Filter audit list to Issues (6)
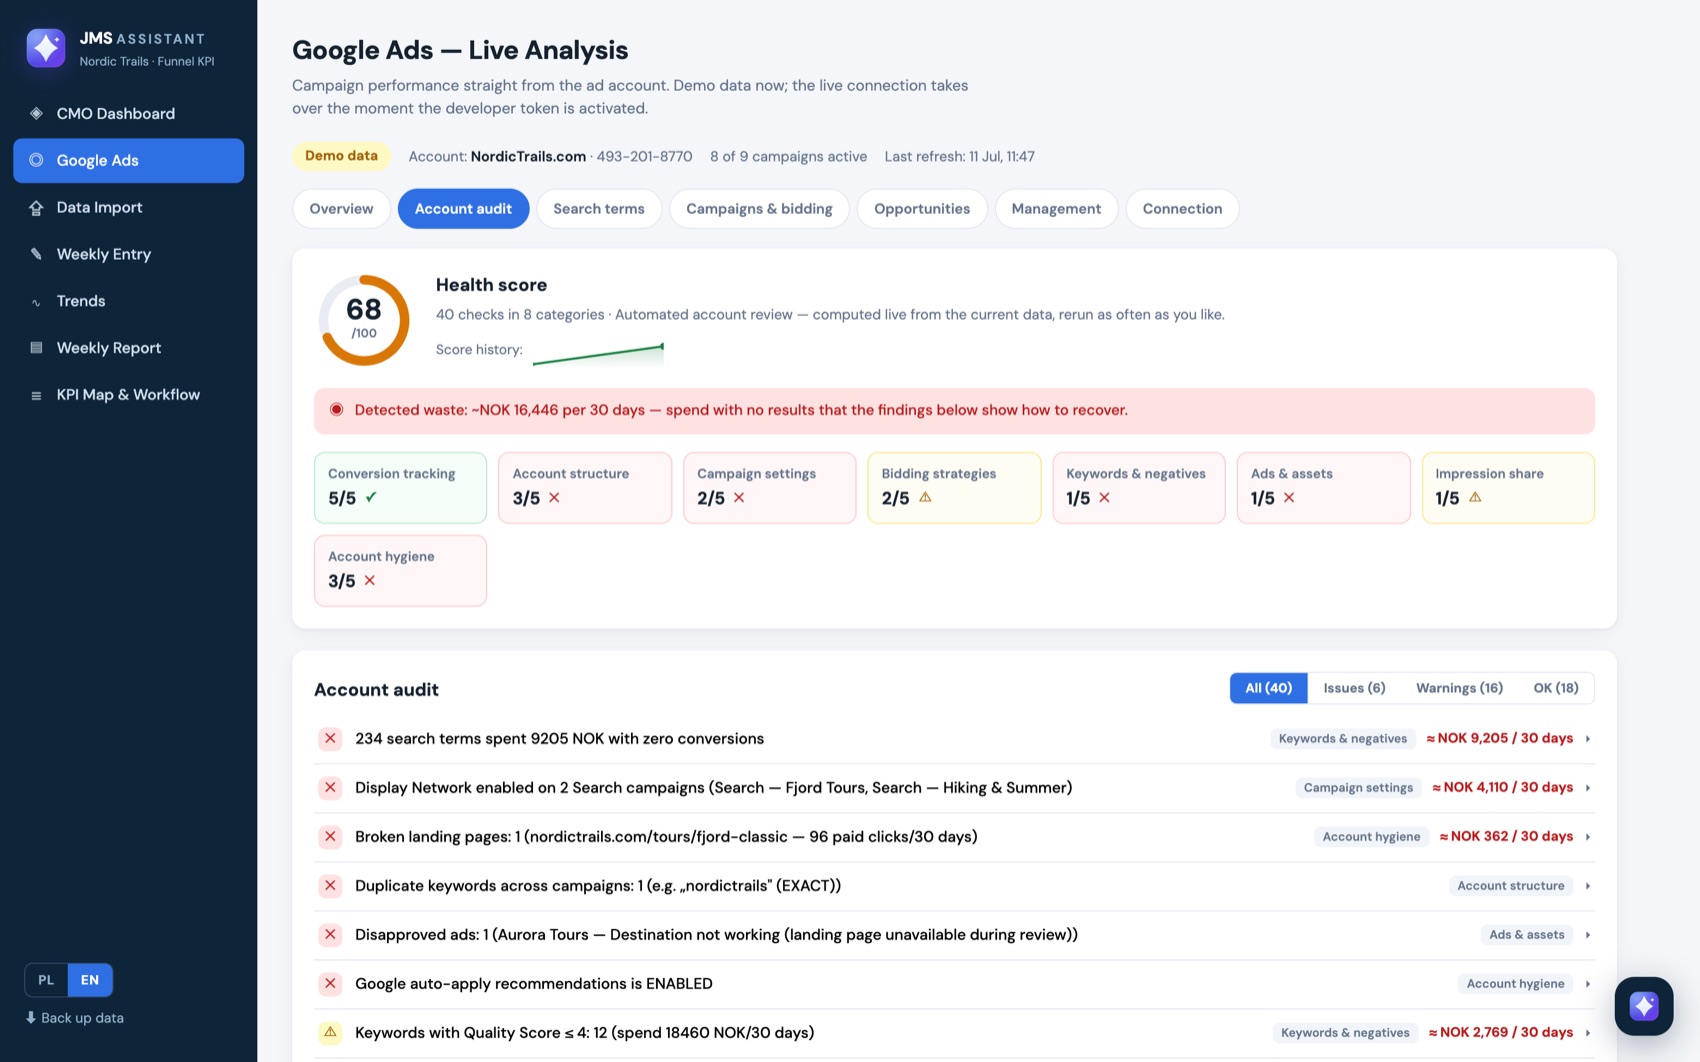Viewport: 1700px width, 1062px height. click(1354, 688)
